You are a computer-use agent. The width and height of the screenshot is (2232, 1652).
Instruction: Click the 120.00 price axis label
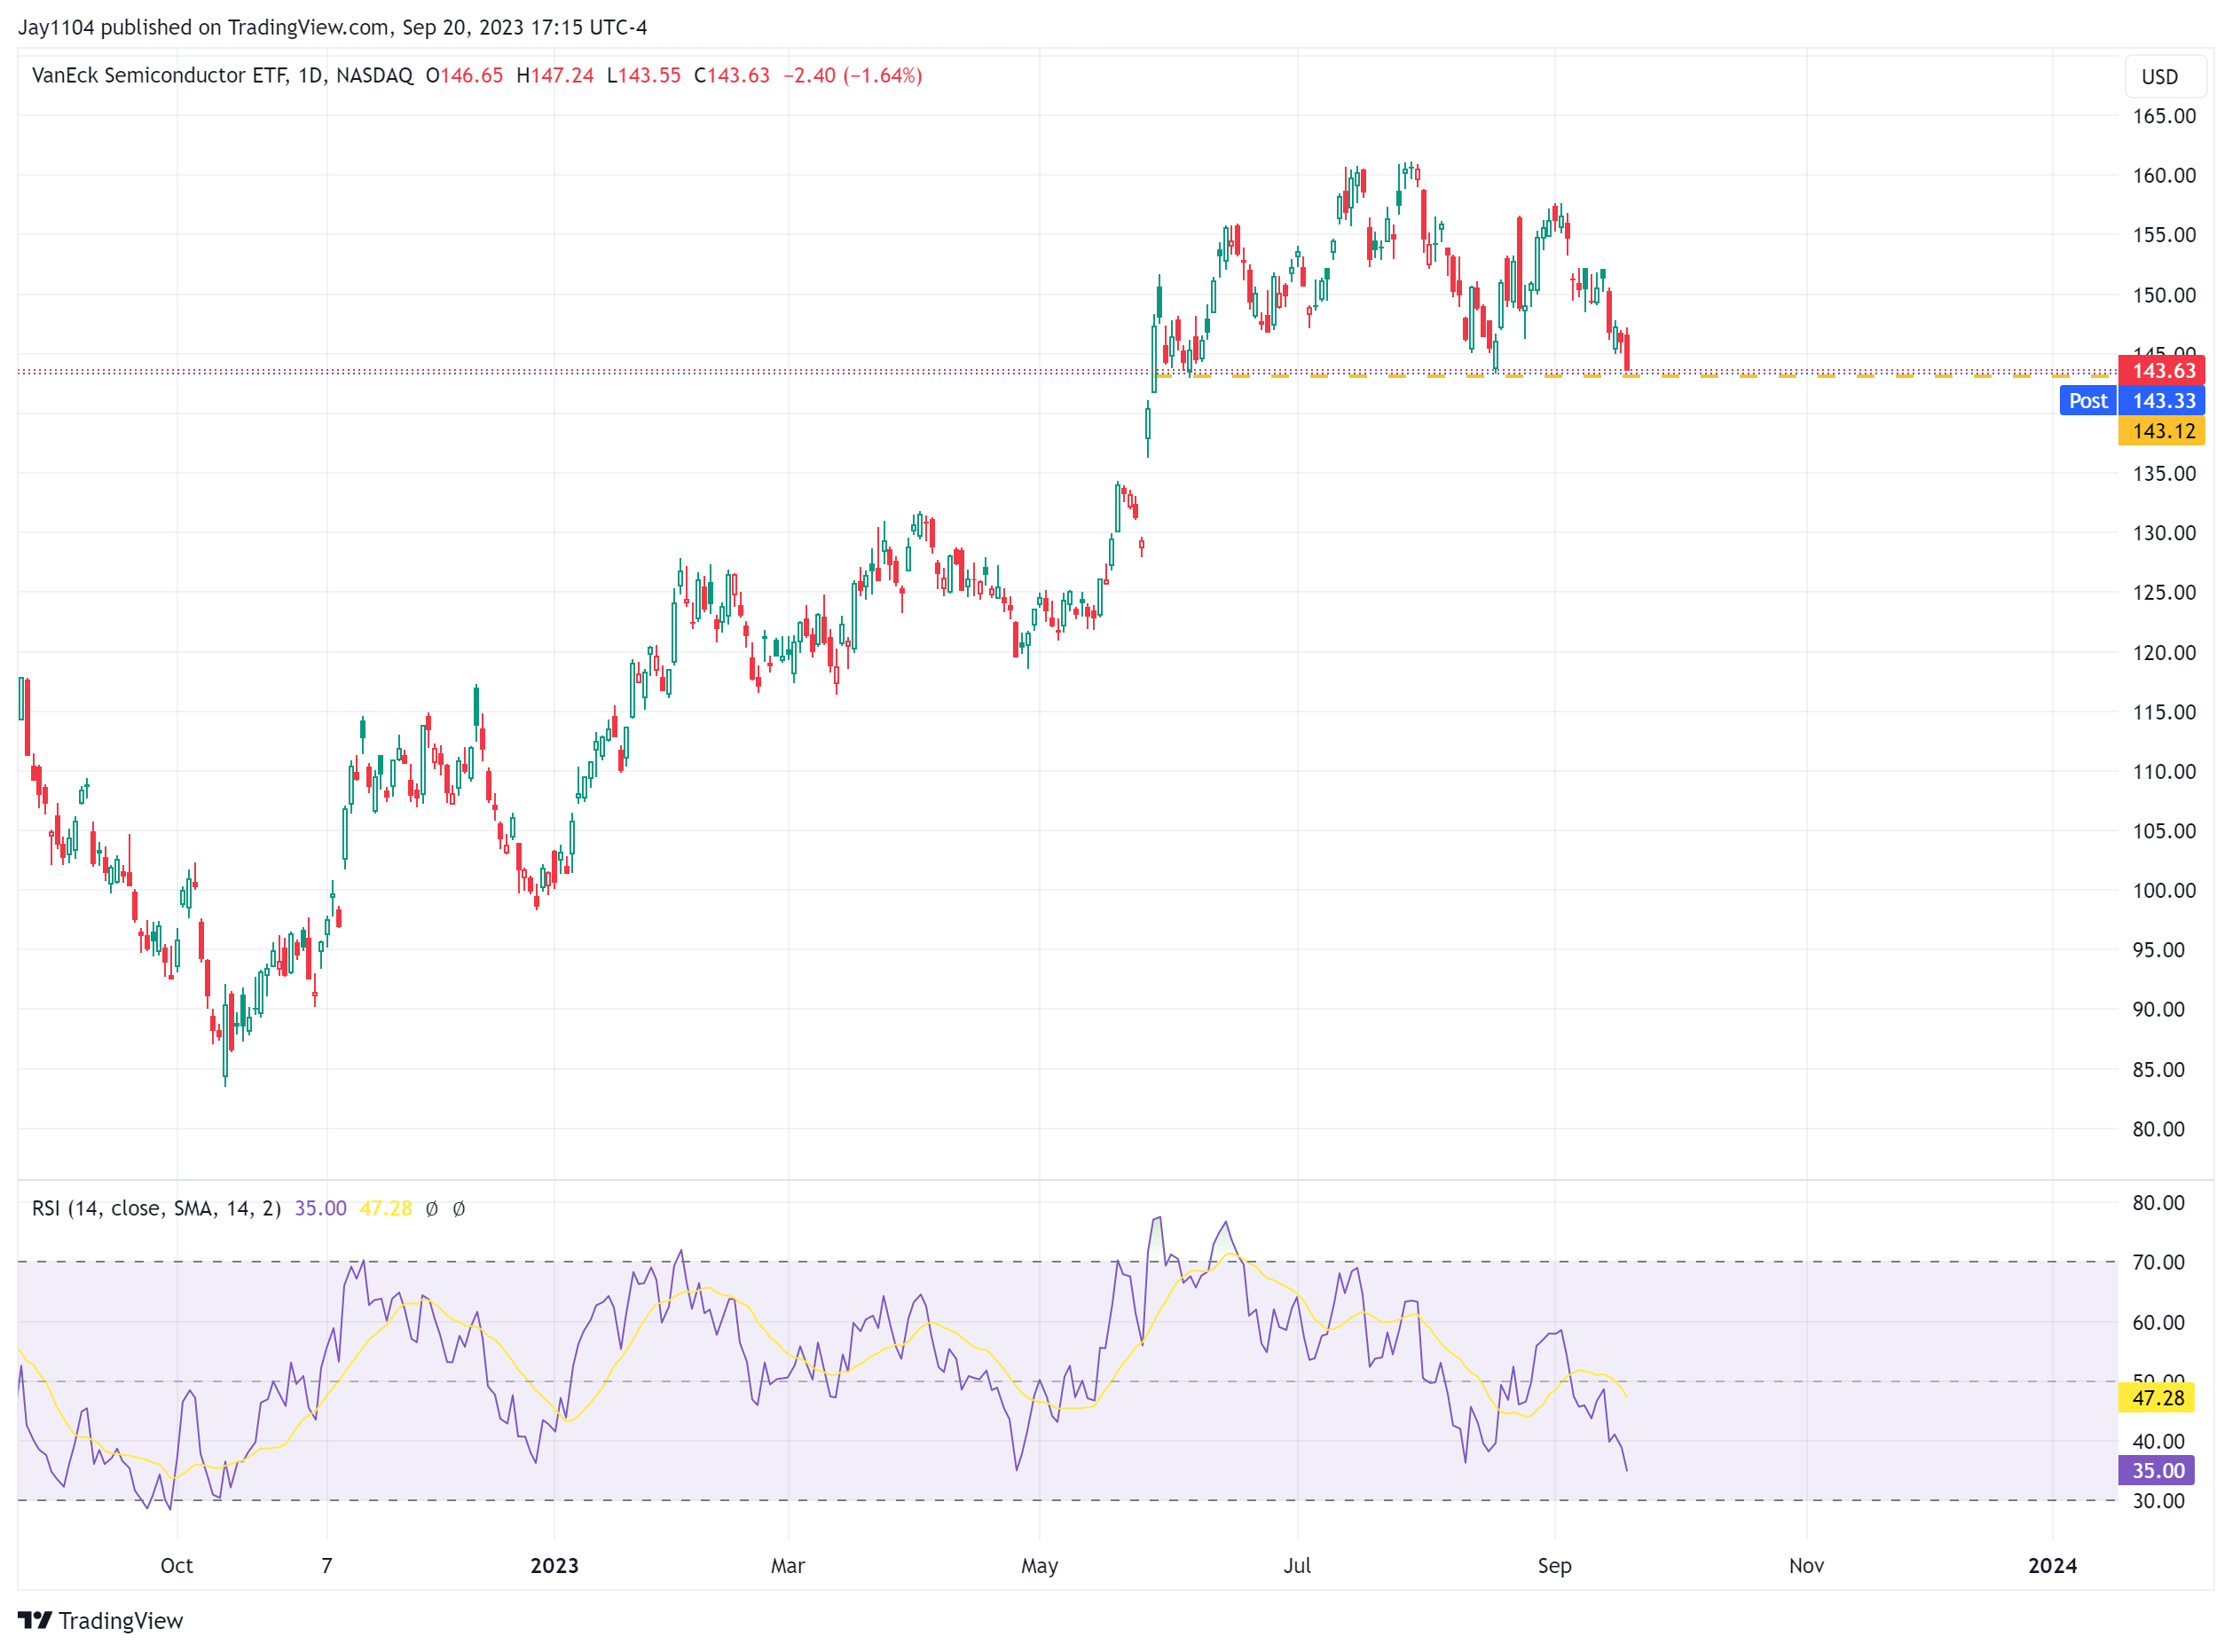coord(2164,652)
